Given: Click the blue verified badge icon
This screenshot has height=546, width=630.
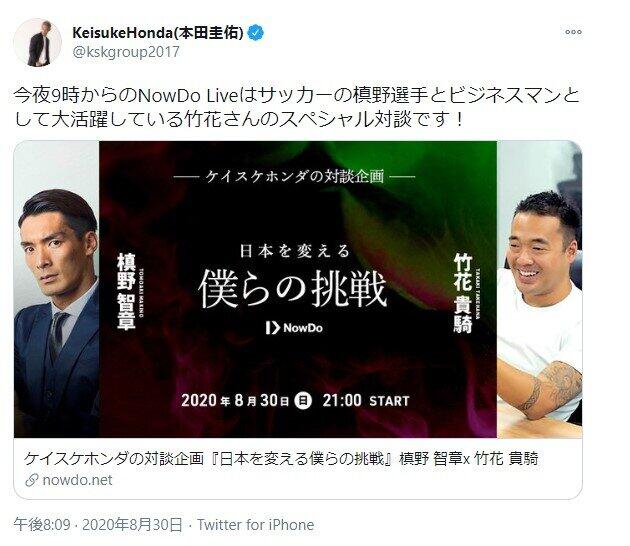Looking at the screenshot, I should (256, 33).
